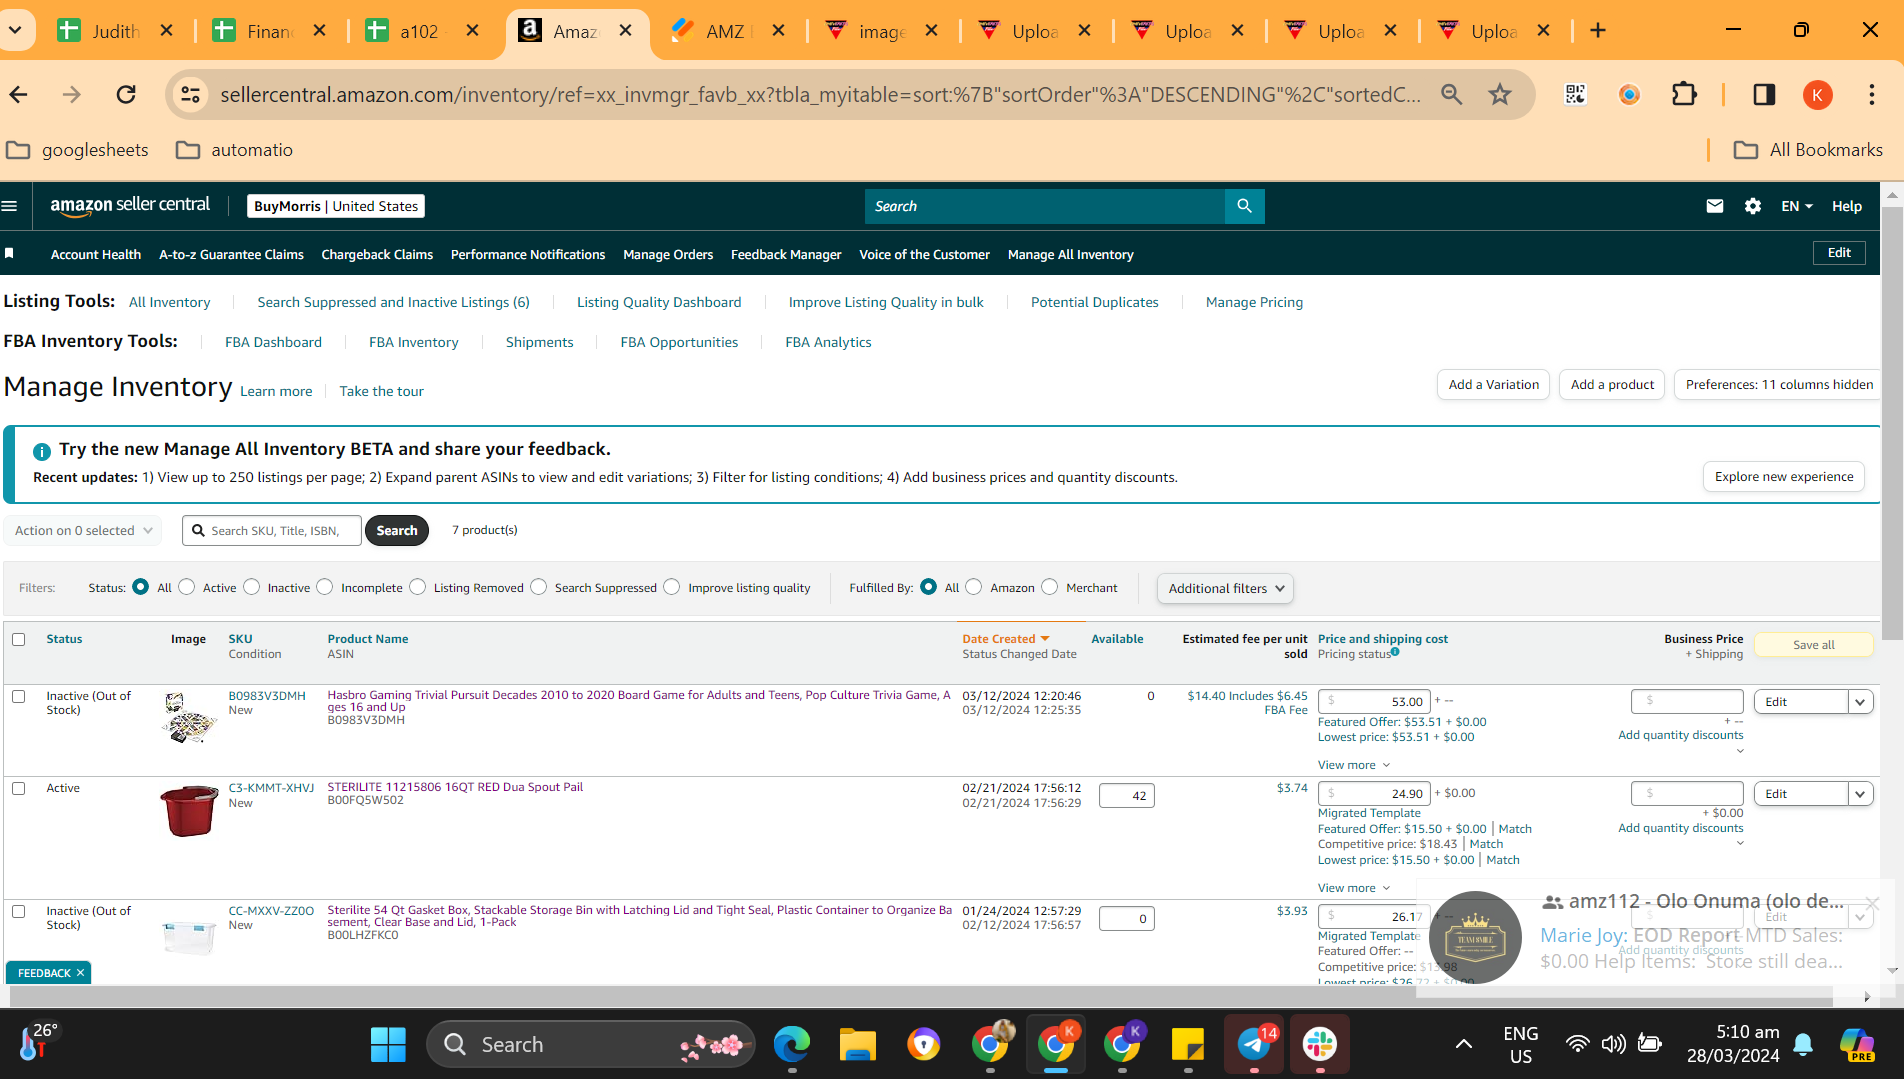1904x1079 pixels.
Task: Open the browser Extensions puzzle icon
Action: [x=1684, y=94]
